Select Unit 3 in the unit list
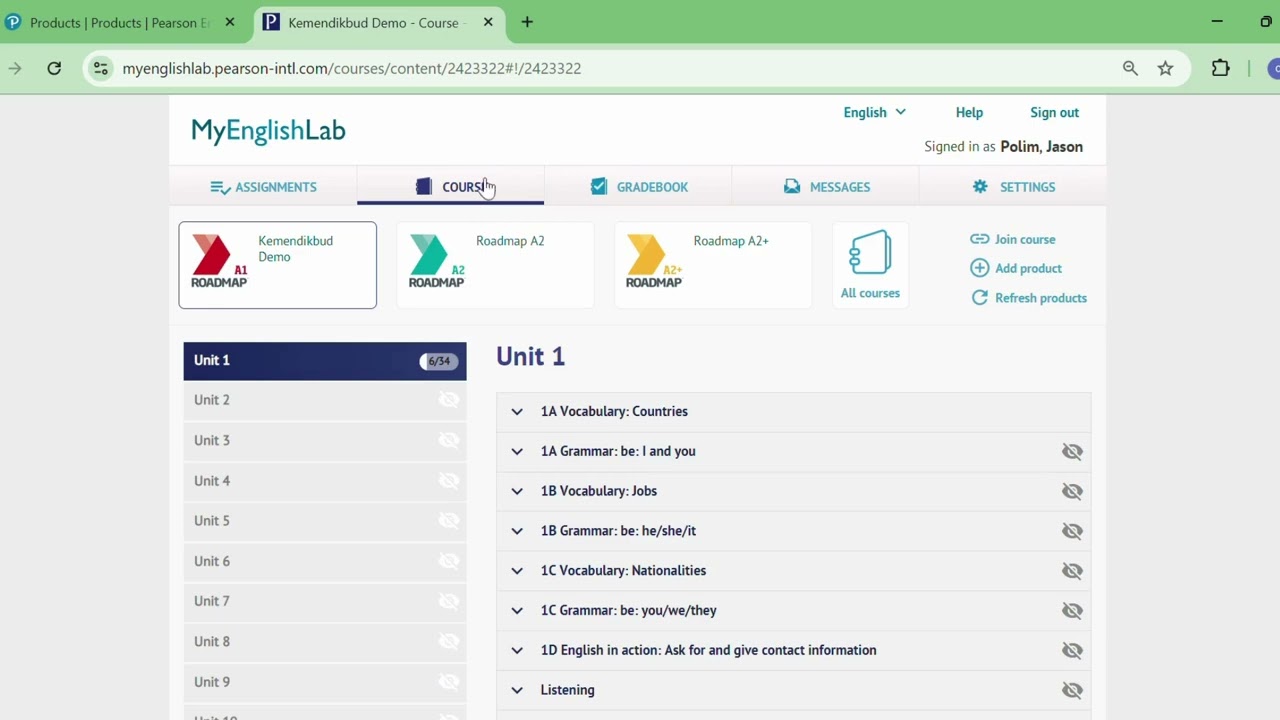 325,440
